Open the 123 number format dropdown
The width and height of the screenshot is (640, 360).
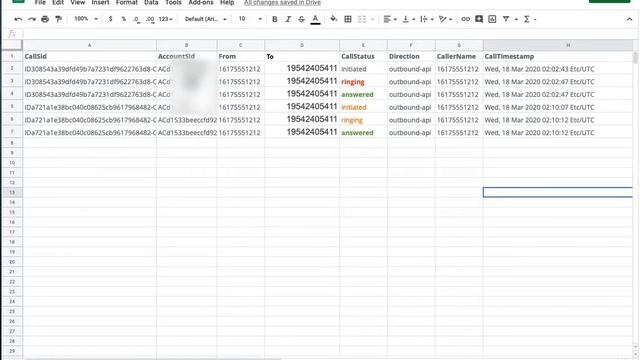click(166, 19)
